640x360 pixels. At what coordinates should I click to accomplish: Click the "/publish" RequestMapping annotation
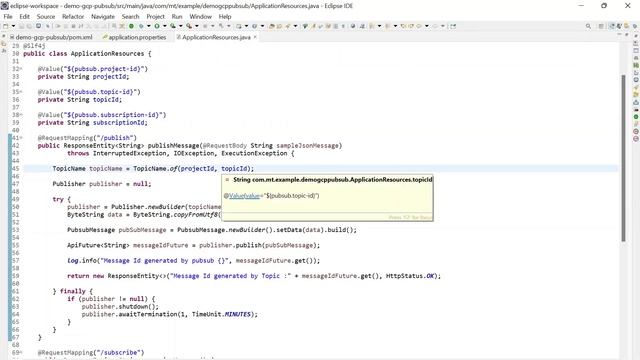point(87,138)
